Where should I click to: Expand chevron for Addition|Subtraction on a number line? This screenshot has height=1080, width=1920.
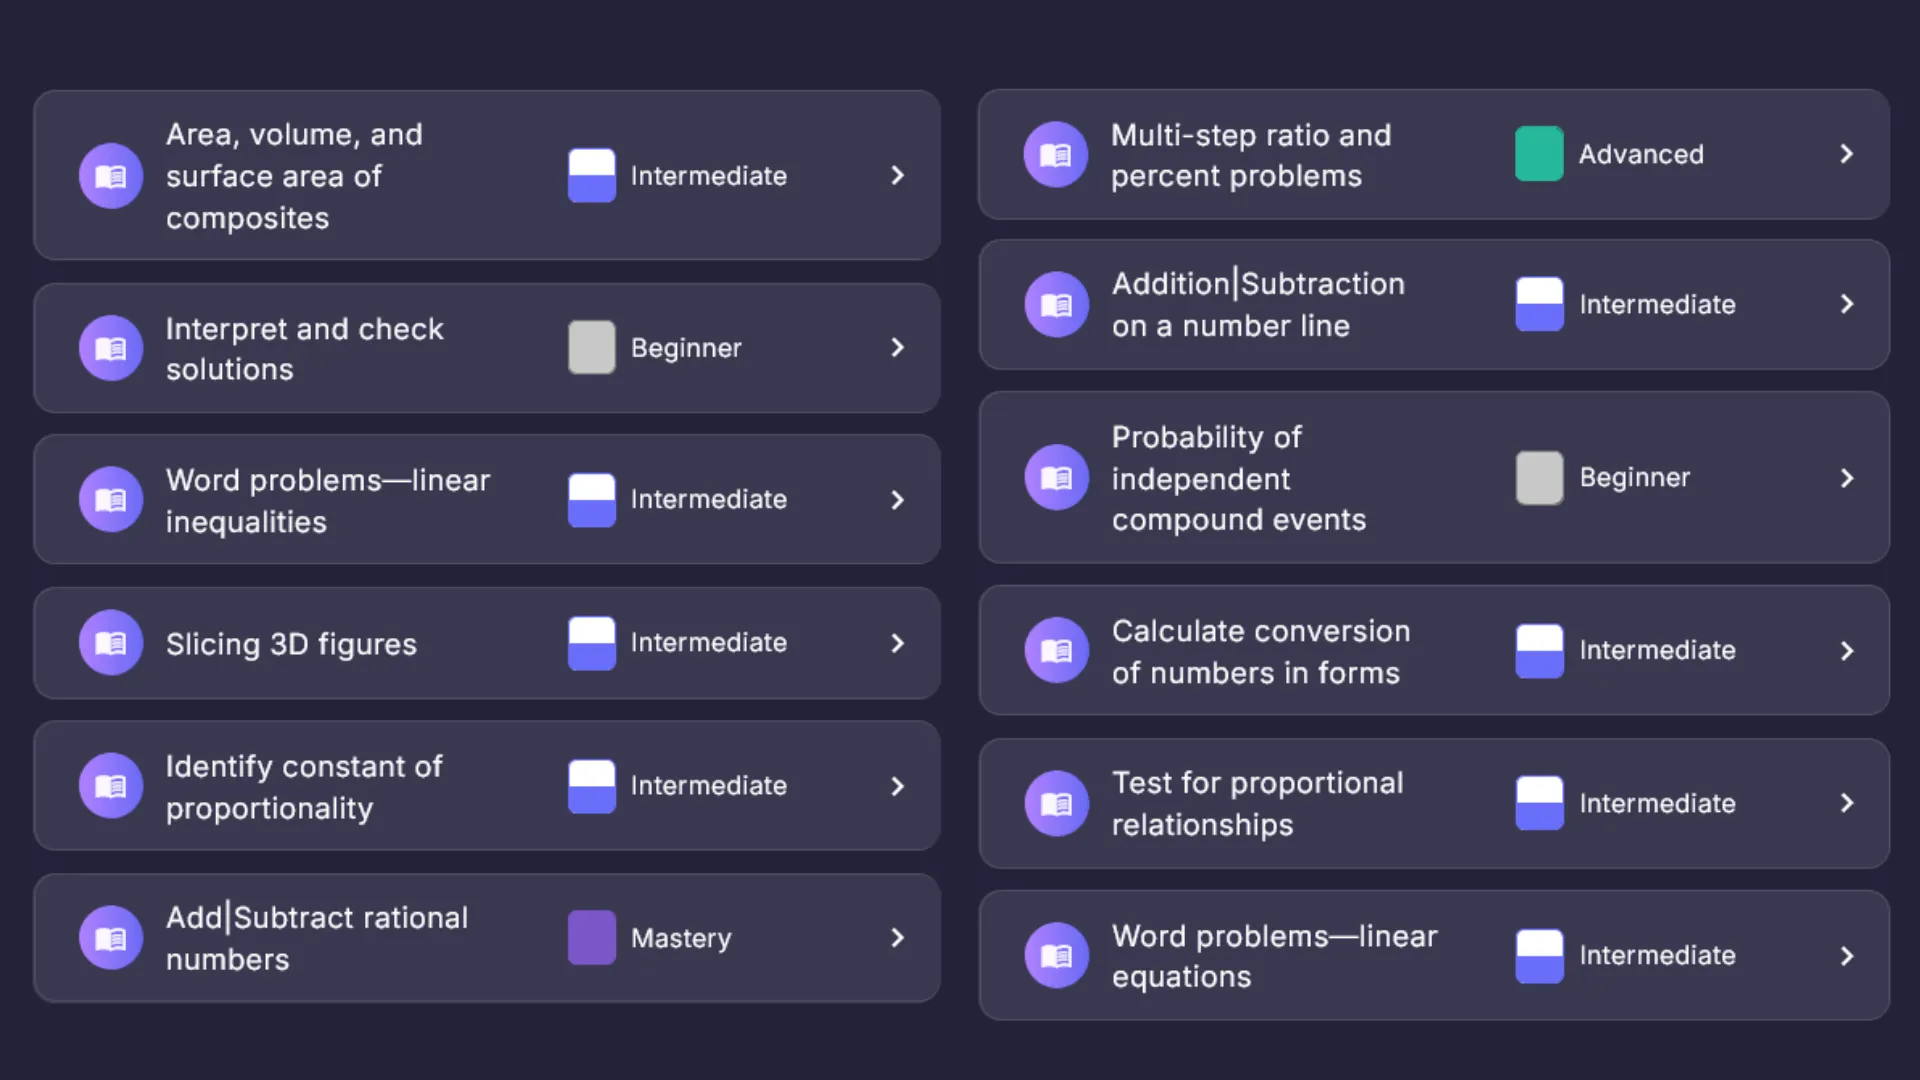click(x=1846, y=304)
